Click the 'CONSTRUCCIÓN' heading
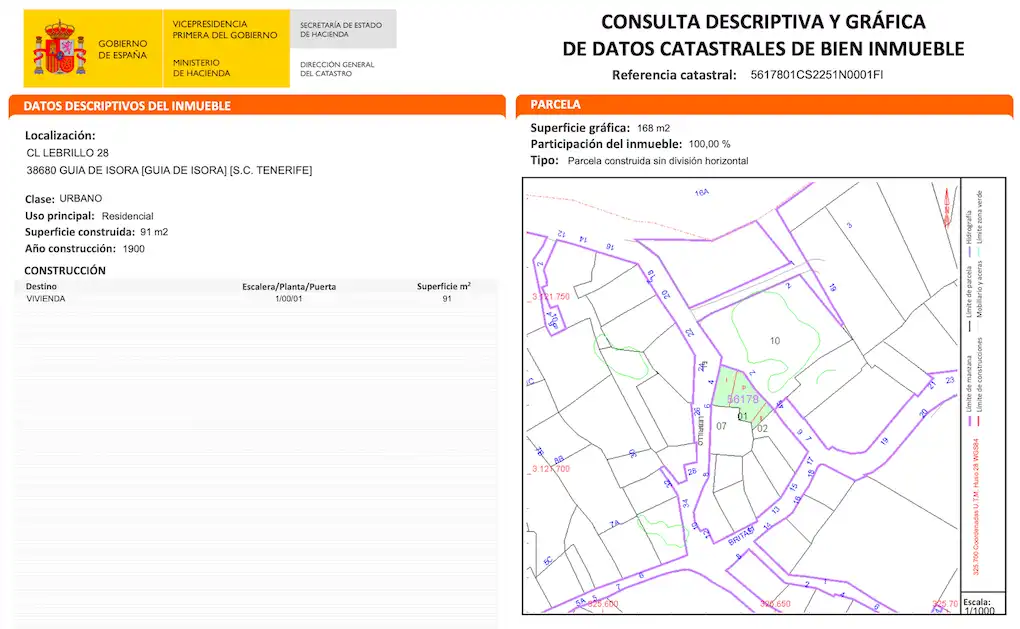Screen dimensions: 1020x629 click(65, 271)
